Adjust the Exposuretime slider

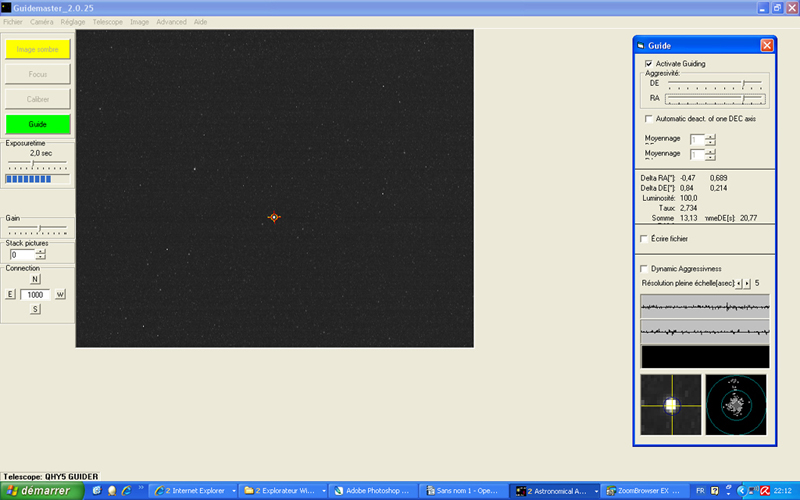[37, 164]
